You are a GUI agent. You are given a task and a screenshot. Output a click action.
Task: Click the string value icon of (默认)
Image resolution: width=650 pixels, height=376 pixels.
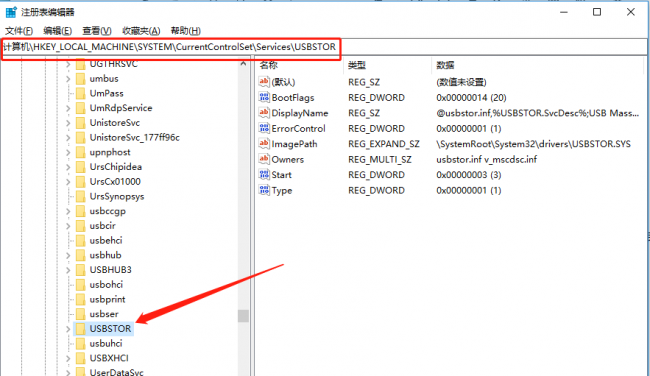tap(264, 82)
